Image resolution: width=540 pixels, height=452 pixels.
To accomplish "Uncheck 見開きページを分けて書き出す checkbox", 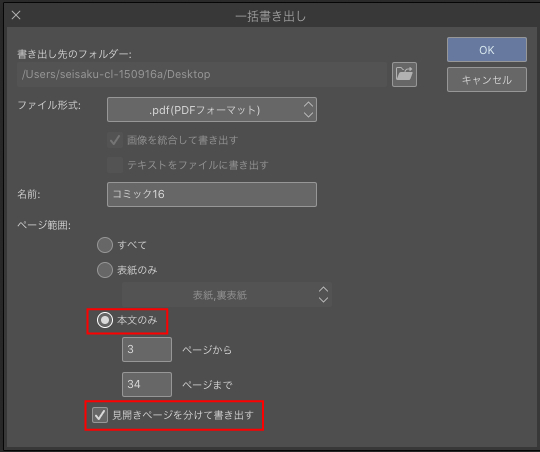I will (100, 415).
